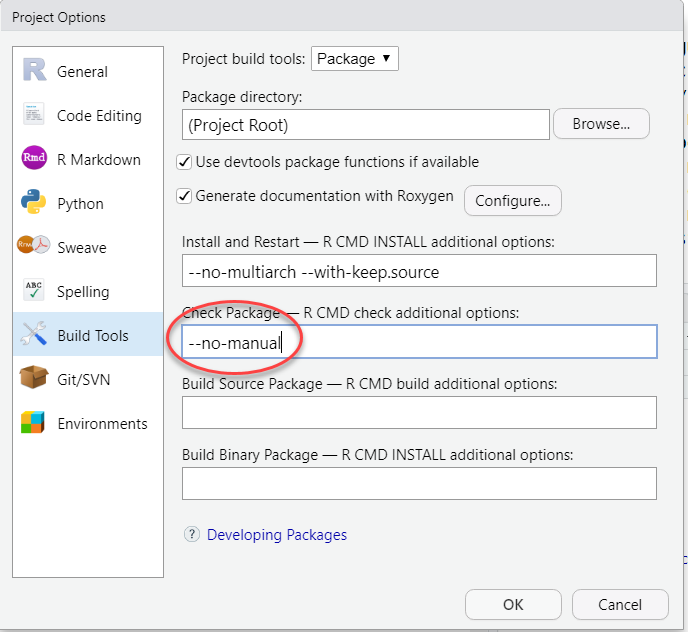Click the Spelling ABC icon
Screen dimensions: 688x632
34,291
